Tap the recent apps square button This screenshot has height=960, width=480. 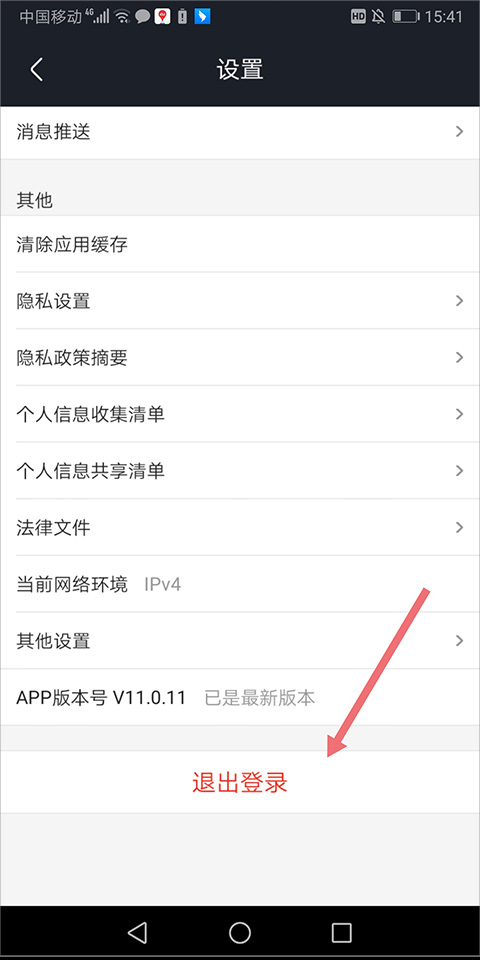point(341,932)
